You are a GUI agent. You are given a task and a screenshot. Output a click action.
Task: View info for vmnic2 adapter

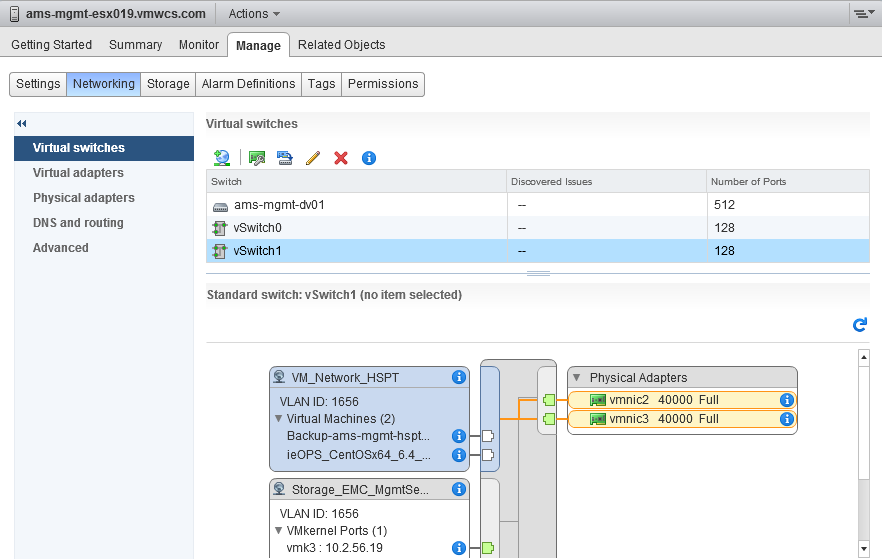787,400
